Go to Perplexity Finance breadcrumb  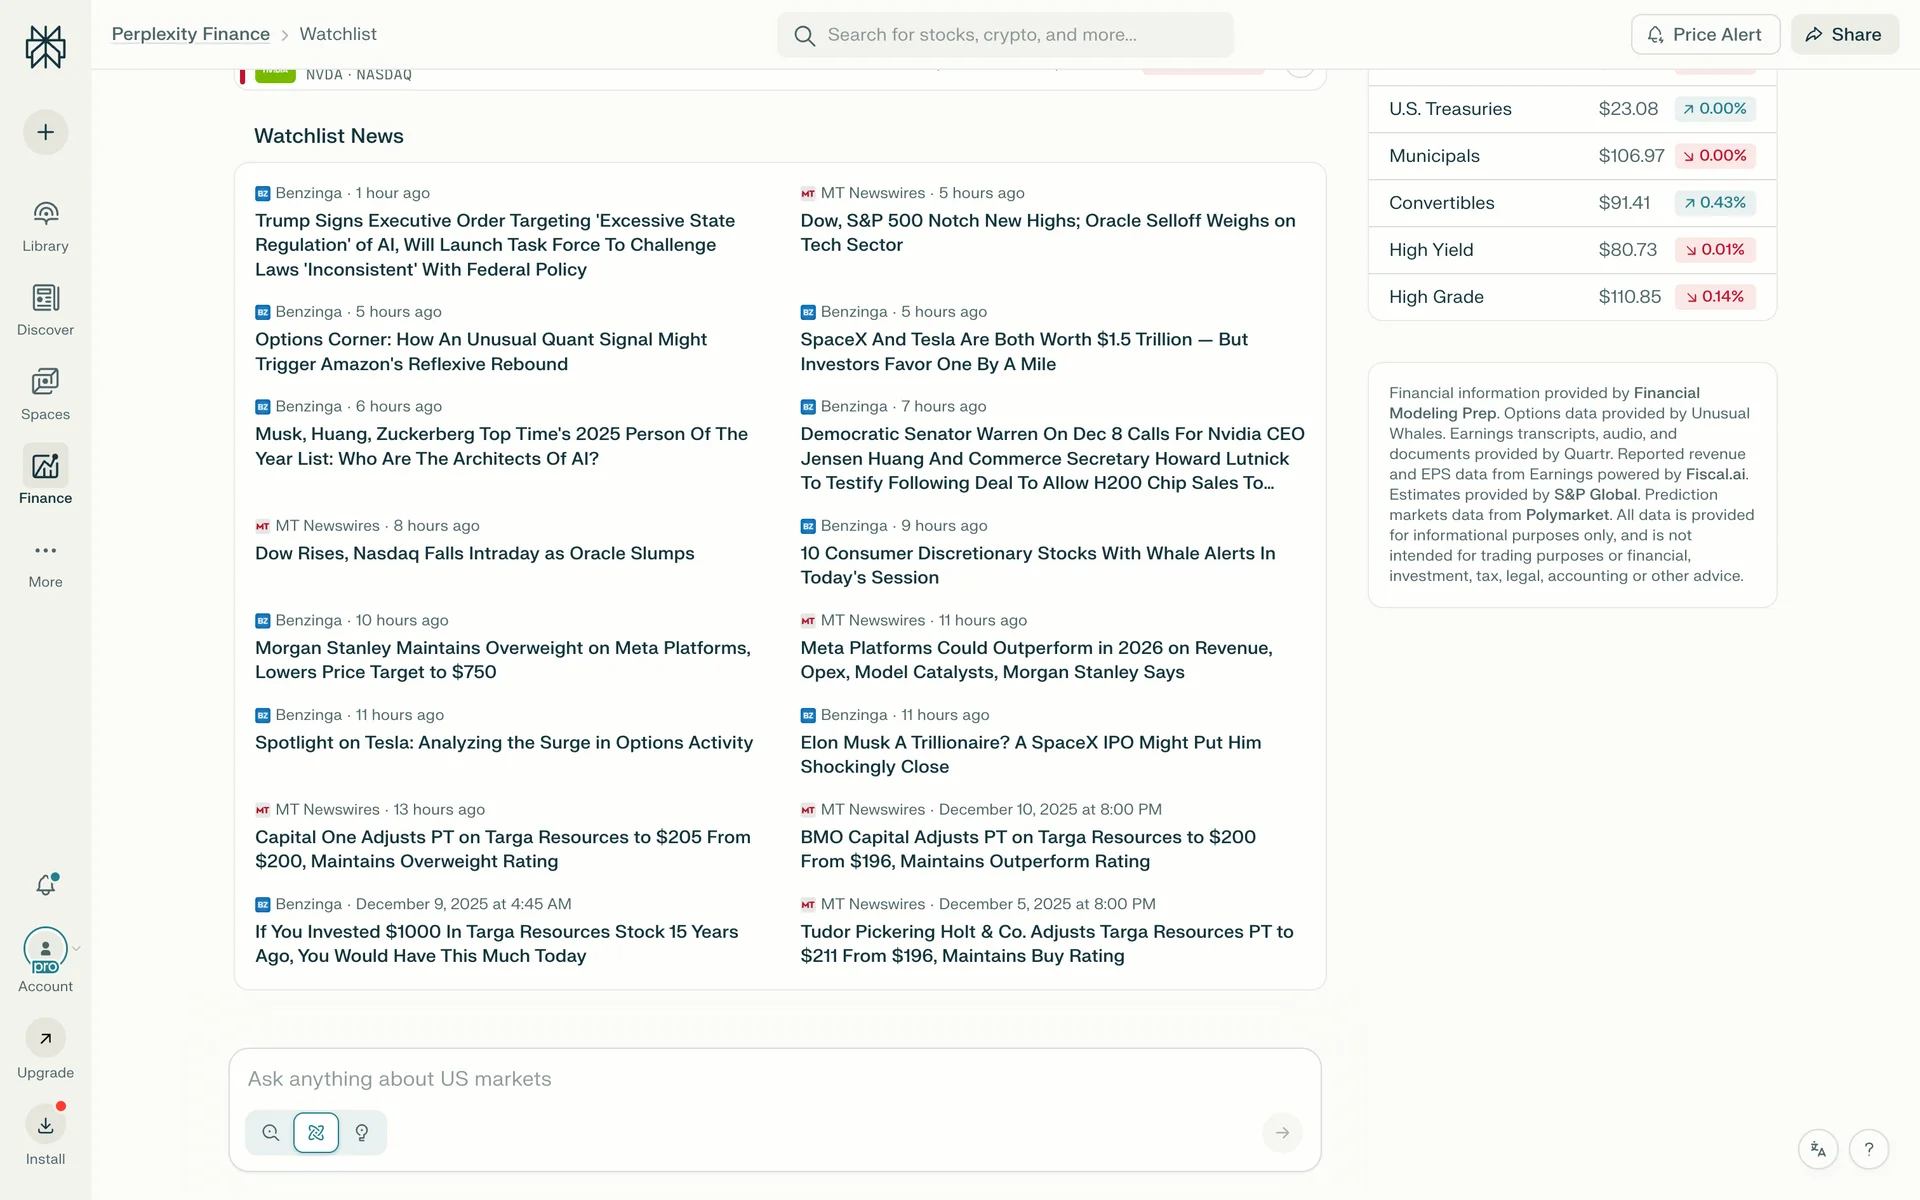coord(190,34)
